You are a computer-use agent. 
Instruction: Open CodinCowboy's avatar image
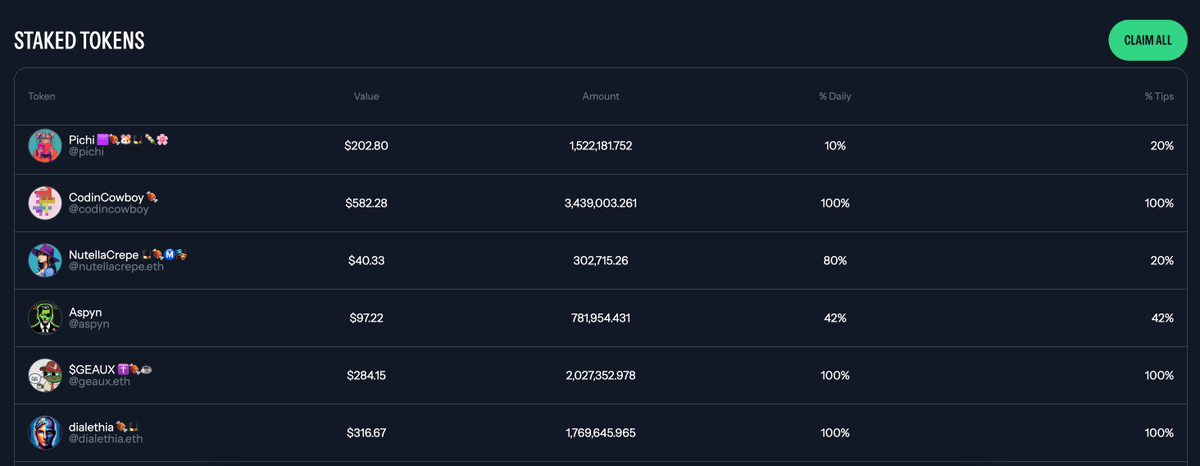[x=45, y=203]
